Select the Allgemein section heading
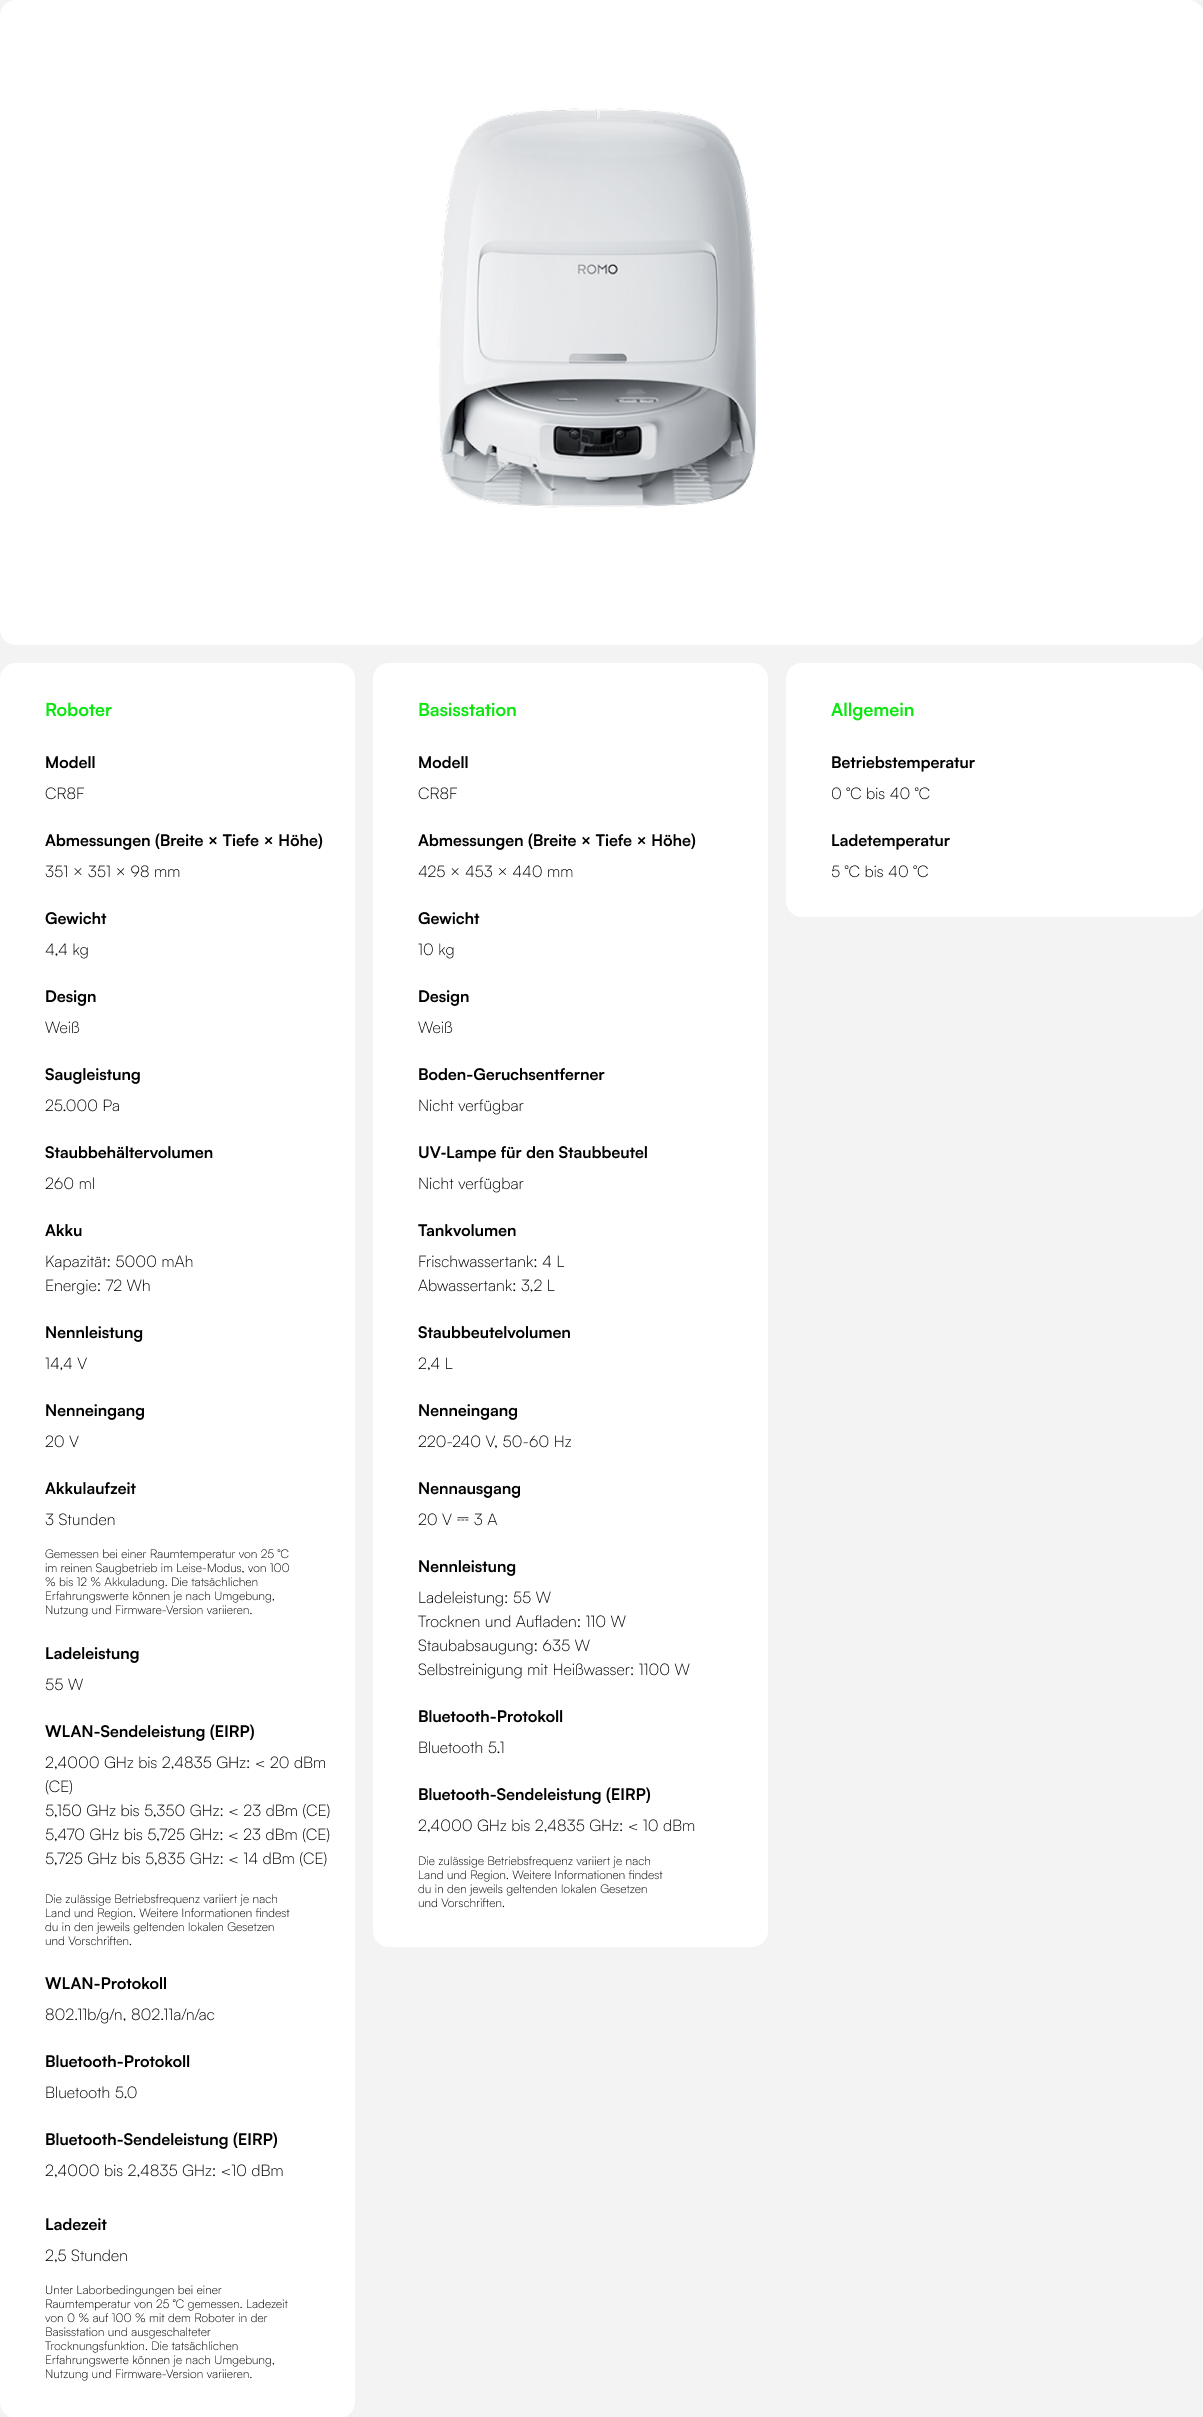1203x2417 pixels. pos(872,710)
